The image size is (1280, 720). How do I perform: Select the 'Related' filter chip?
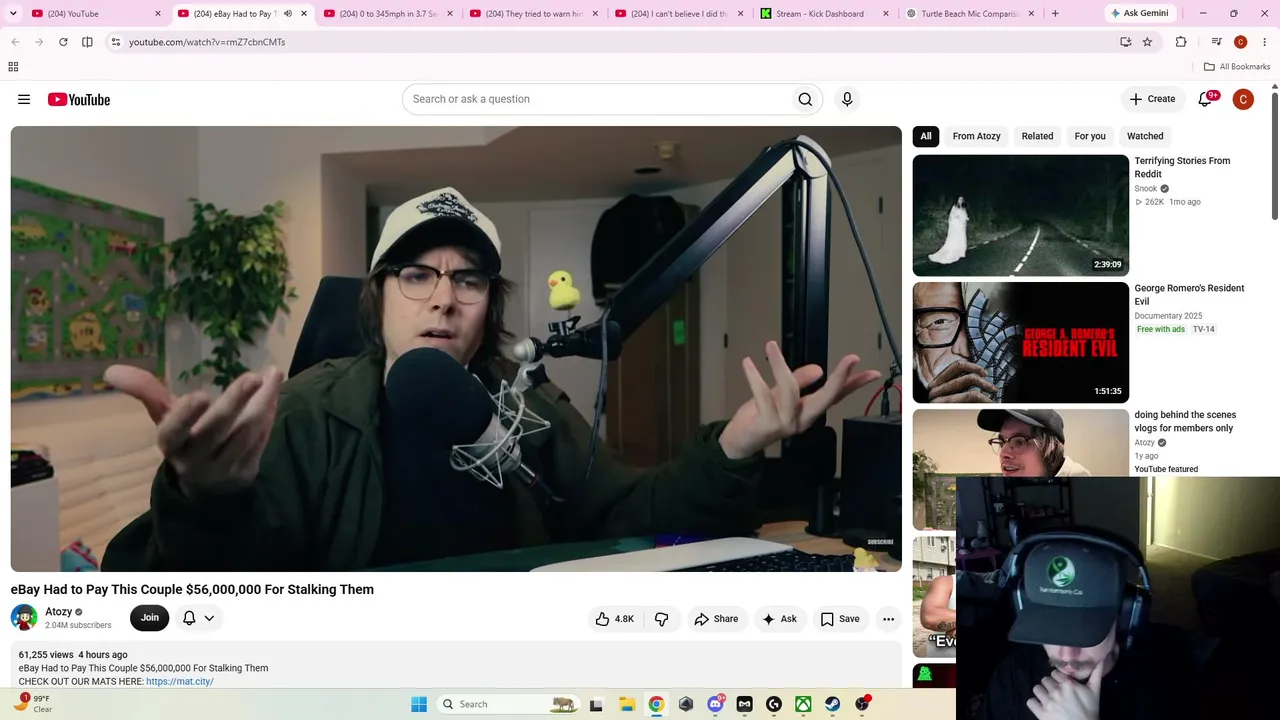[x=1037, y=136]
